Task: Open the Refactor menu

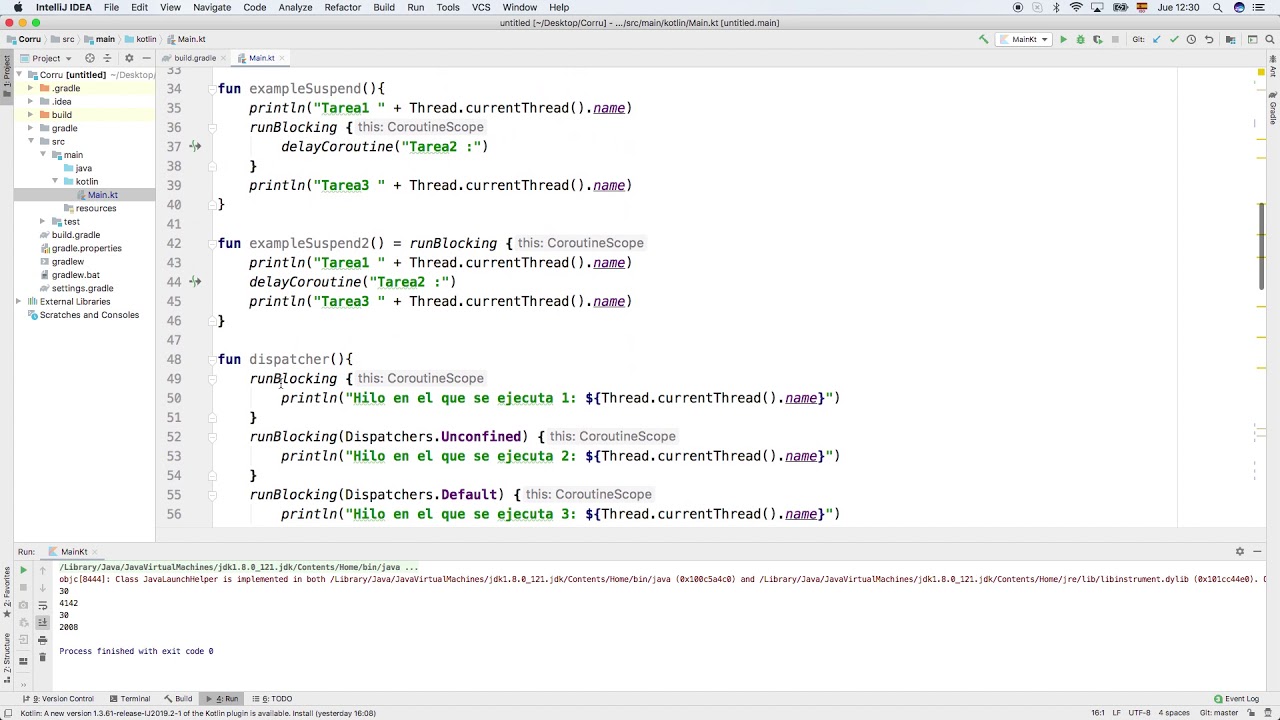Action: 342,7
